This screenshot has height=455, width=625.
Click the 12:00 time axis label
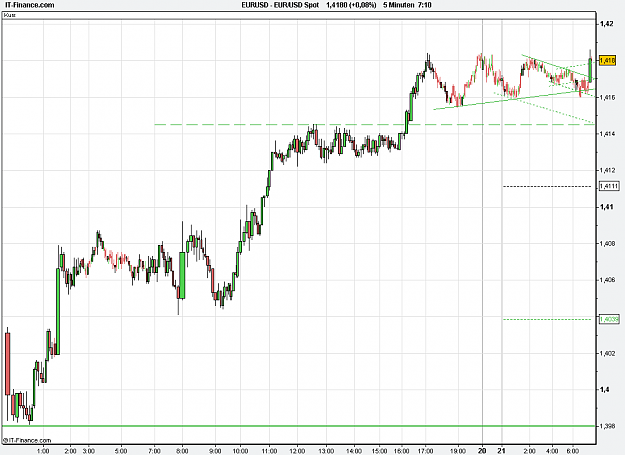point(297,451)
